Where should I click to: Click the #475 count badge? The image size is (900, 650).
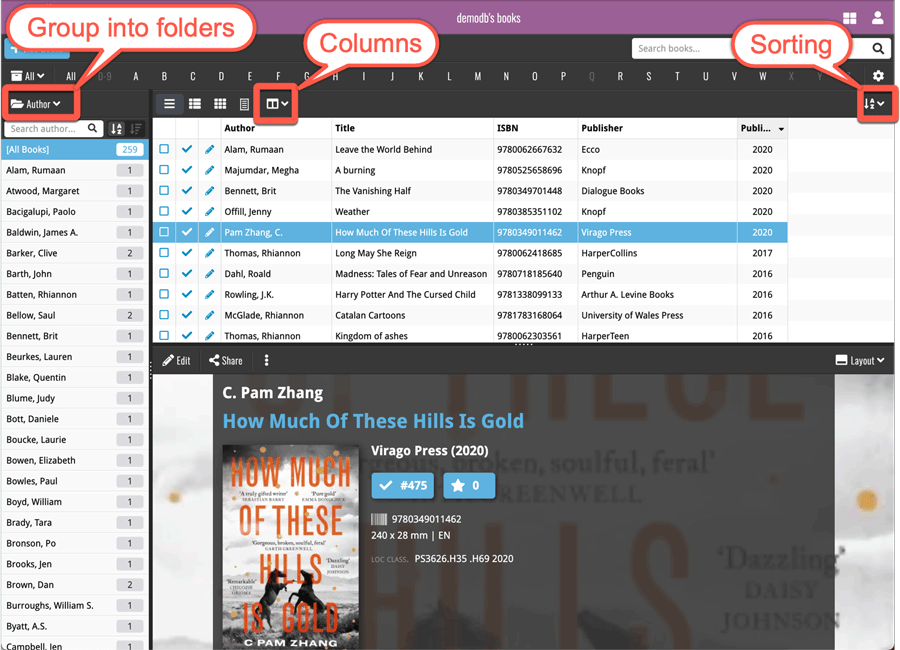pyautogui.click(x=402, y=486)
